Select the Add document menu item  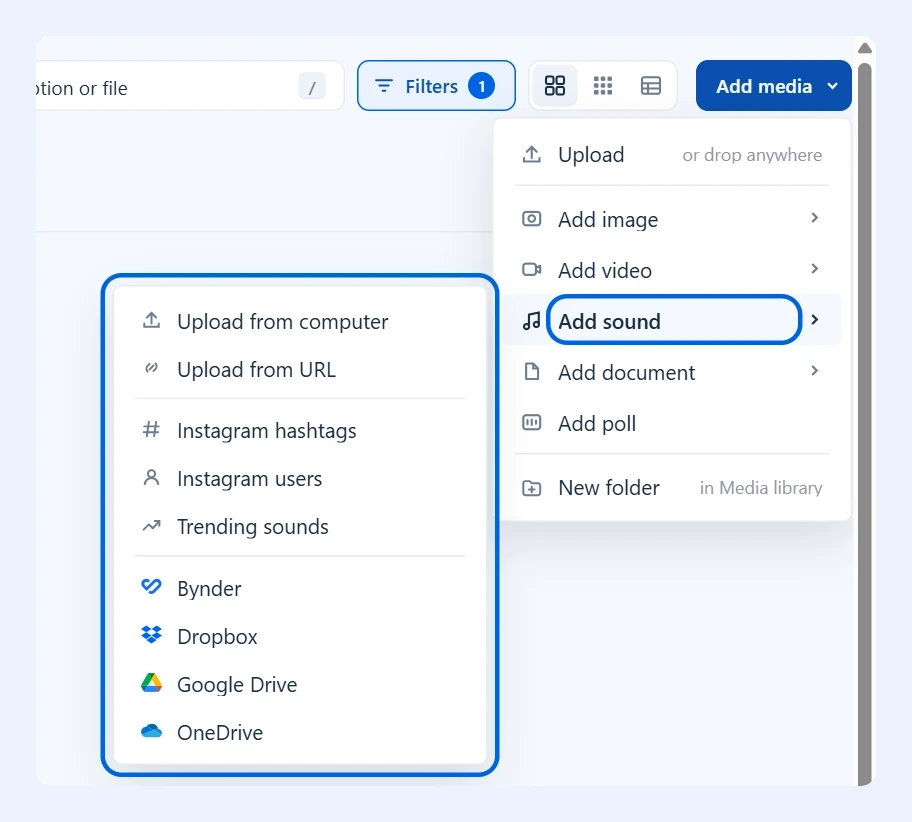click(x=672, y=372)
